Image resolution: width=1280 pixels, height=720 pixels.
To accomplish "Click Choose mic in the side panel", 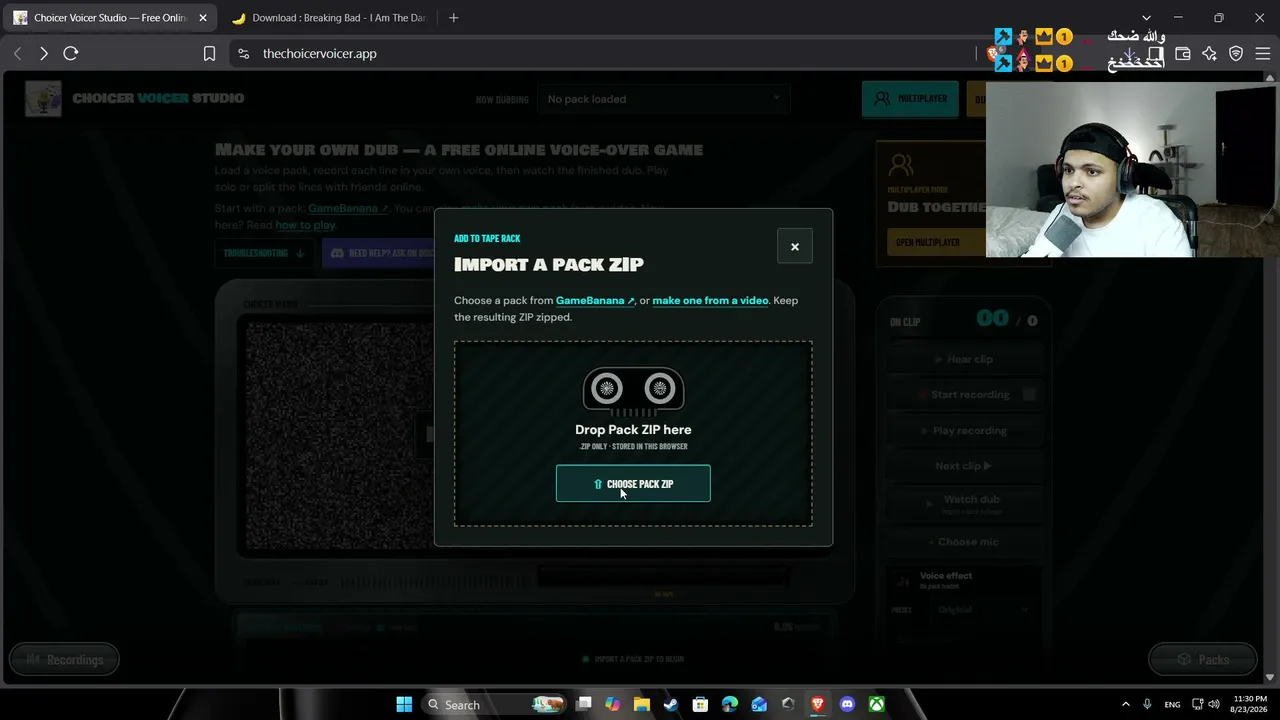I will pos(963,542).
